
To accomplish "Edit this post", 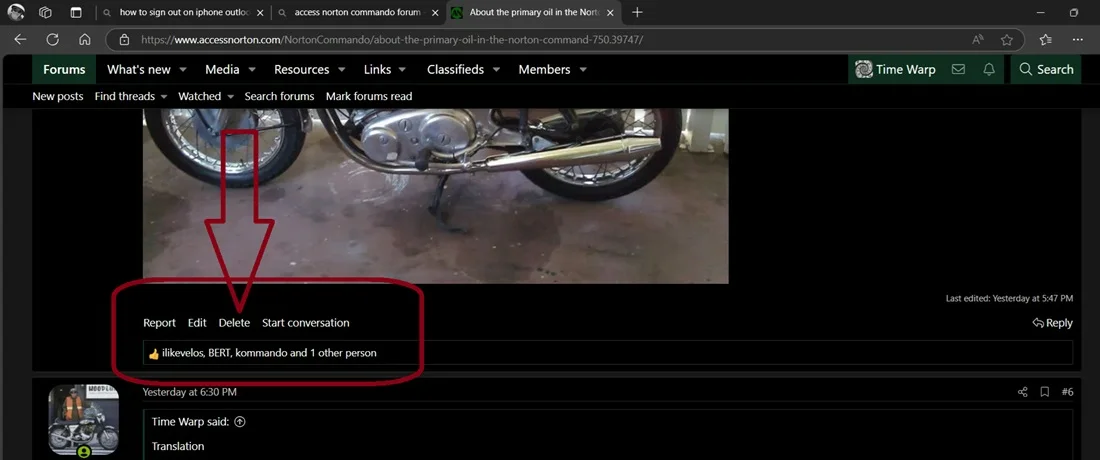I will tap(197, 323).
